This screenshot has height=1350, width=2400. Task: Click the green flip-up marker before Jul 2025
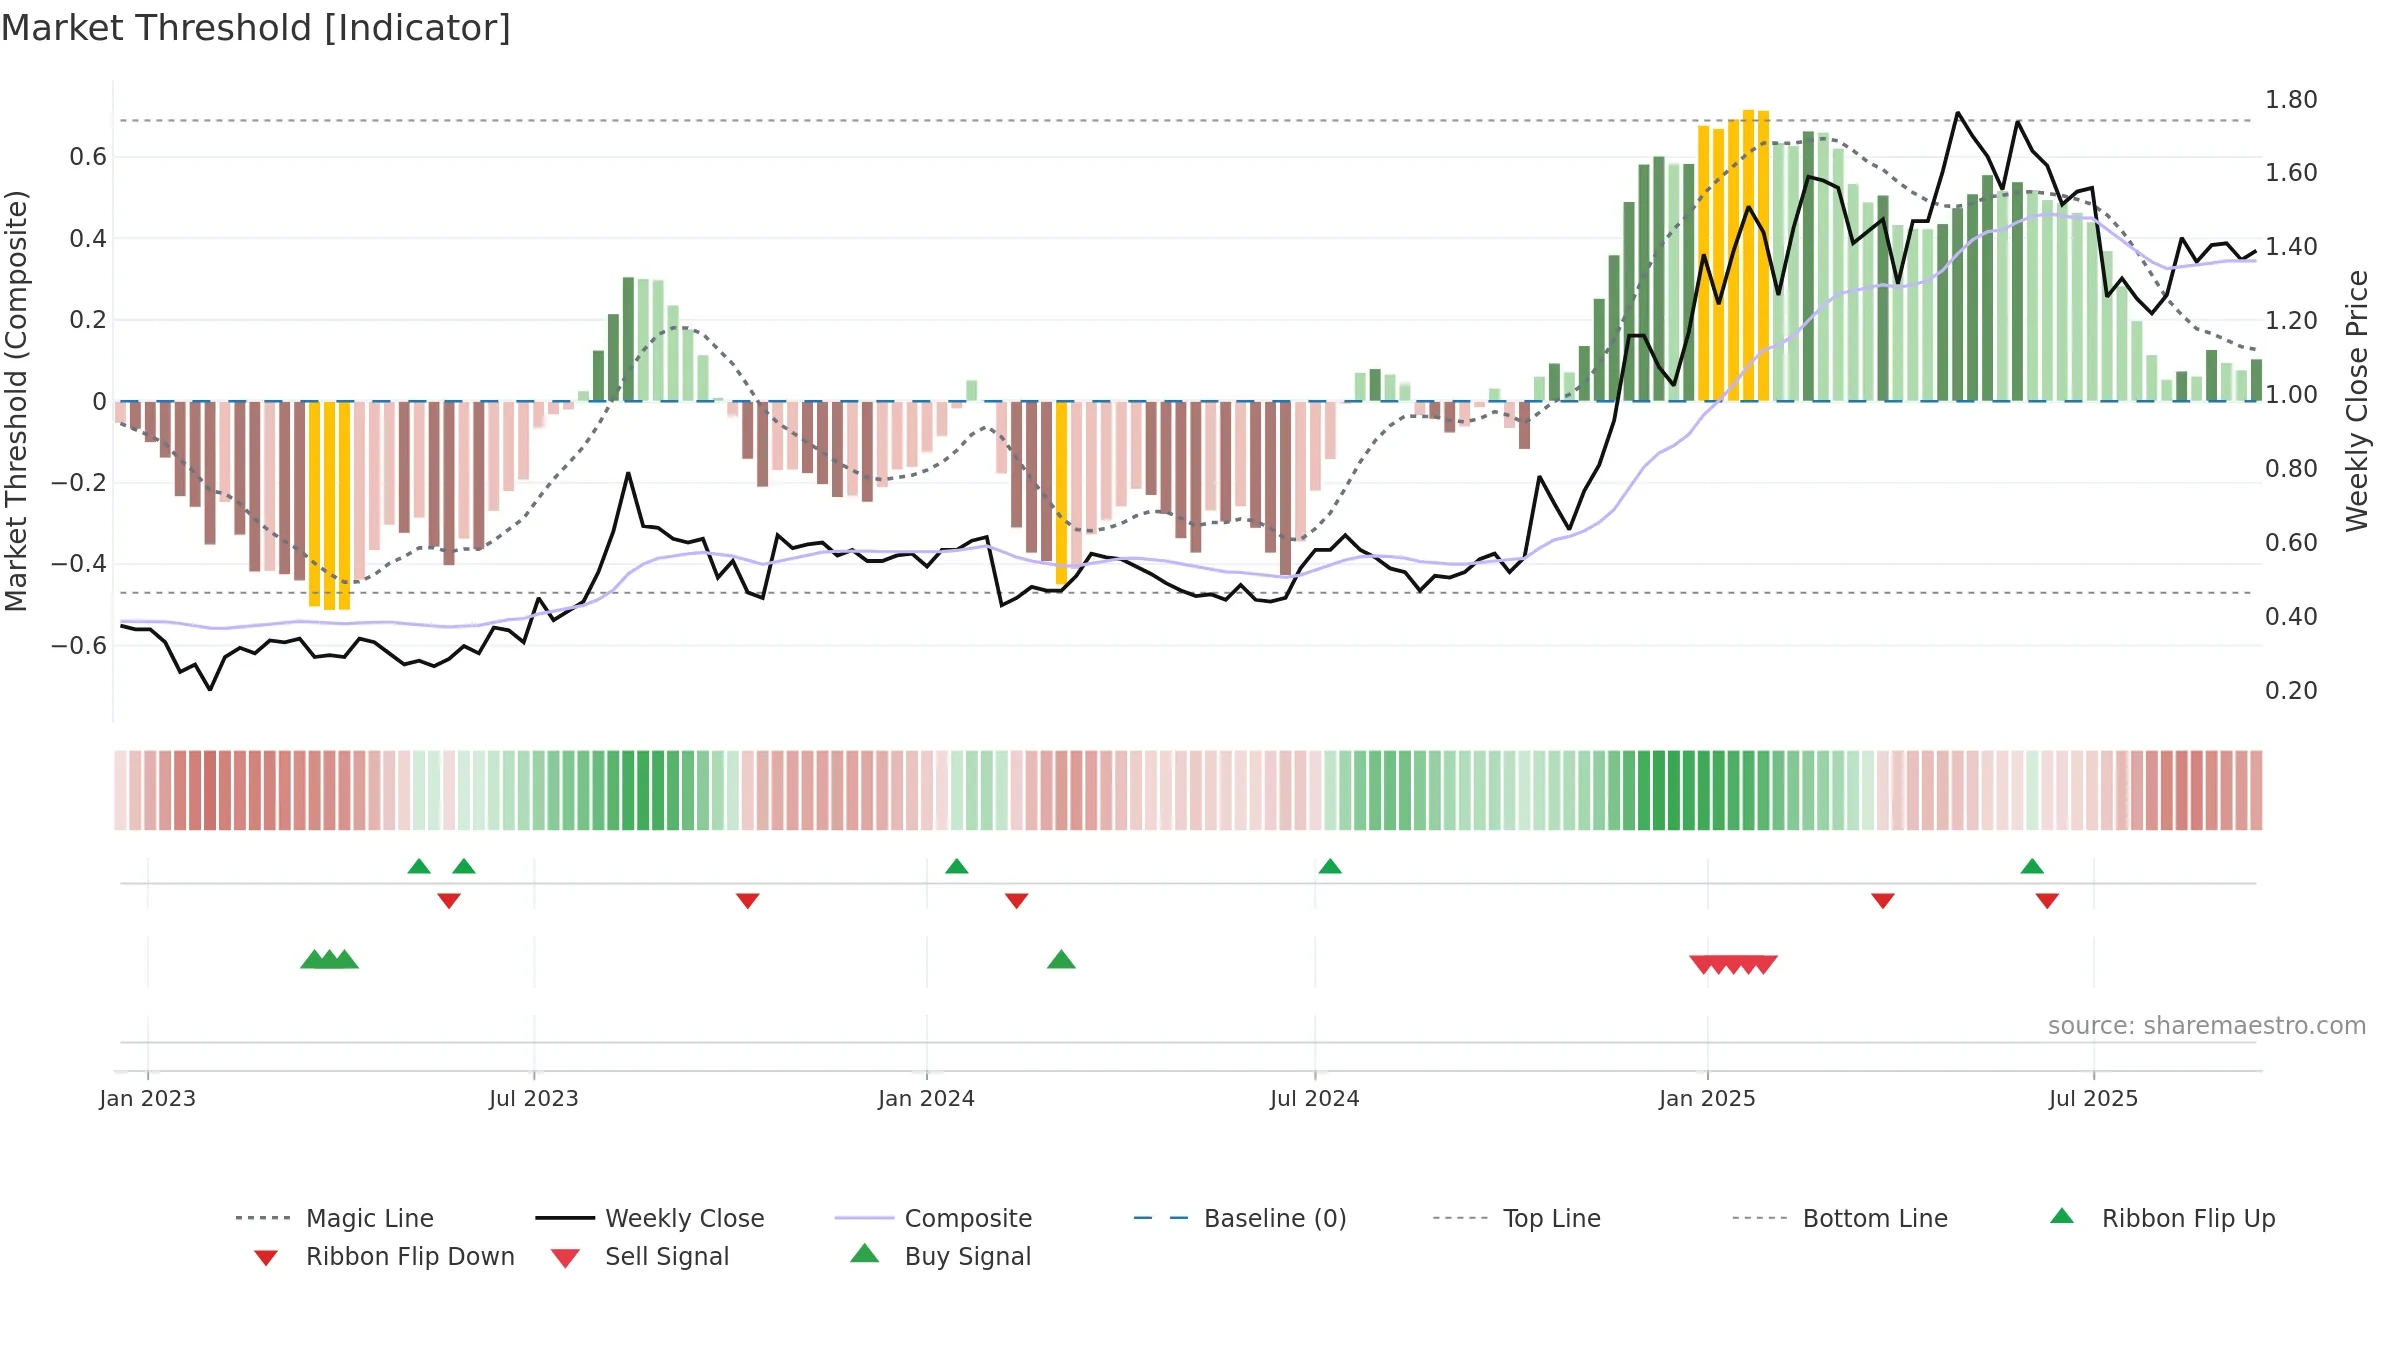tap(2032, 866)
